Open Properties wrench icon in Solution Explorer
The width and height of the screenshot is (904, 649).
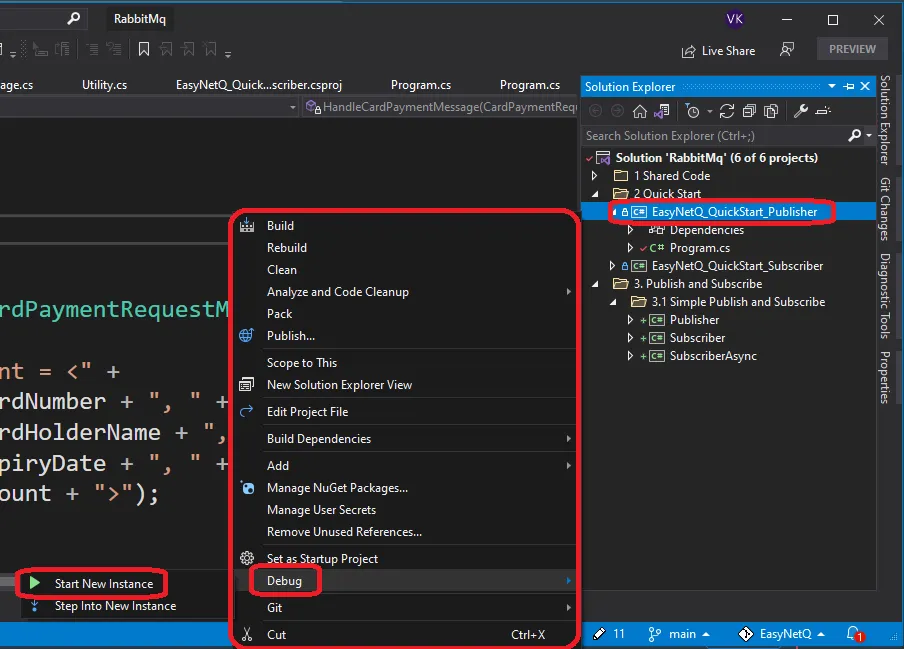tap(801, 111)
